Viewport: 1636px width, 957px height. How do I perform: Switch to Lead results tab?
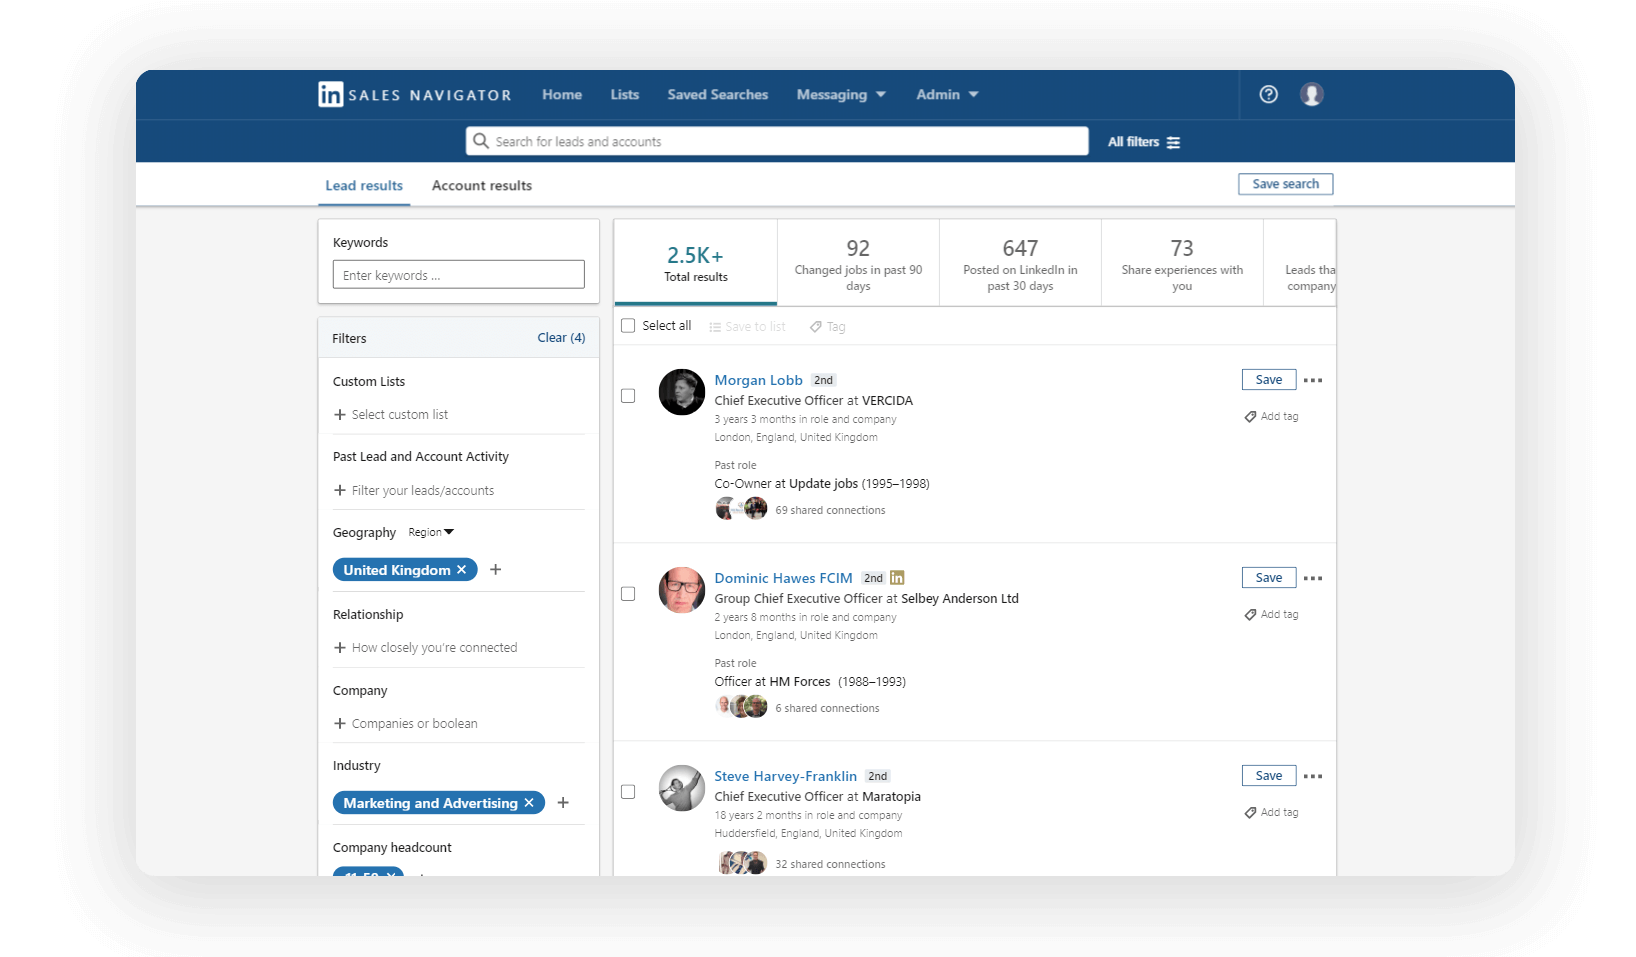pos(364,186)
